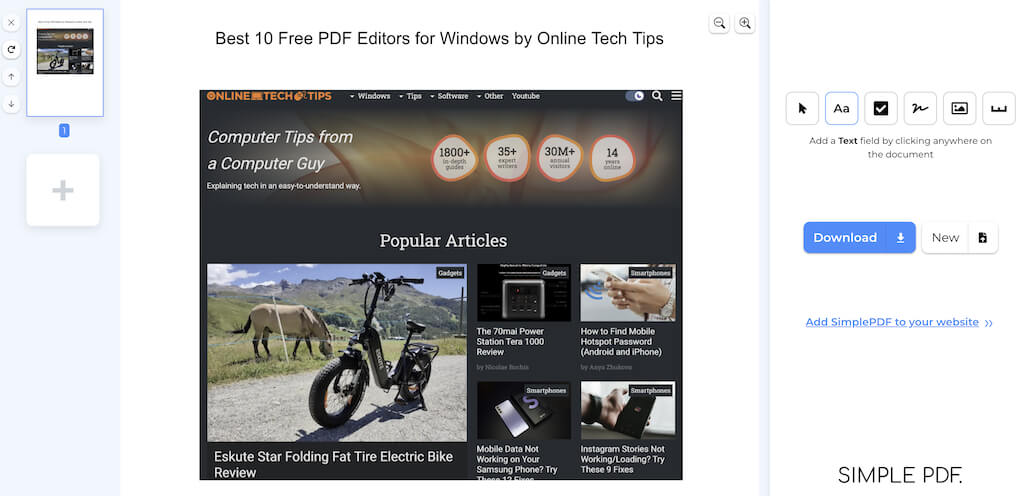This screenshot has width=1024, height=496.
Task: Expand the Windows menu in webpage
Action: (370, 96)
